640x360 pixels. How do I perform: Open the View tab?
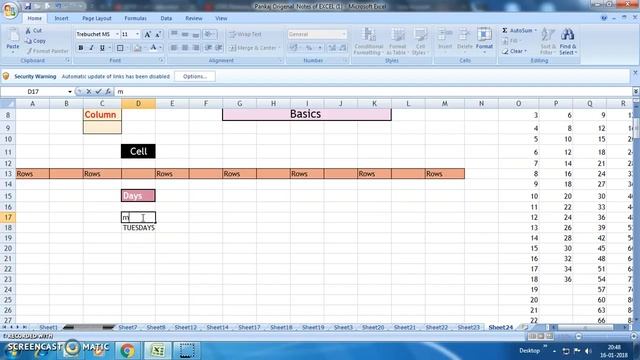click(x=221, y=18)
